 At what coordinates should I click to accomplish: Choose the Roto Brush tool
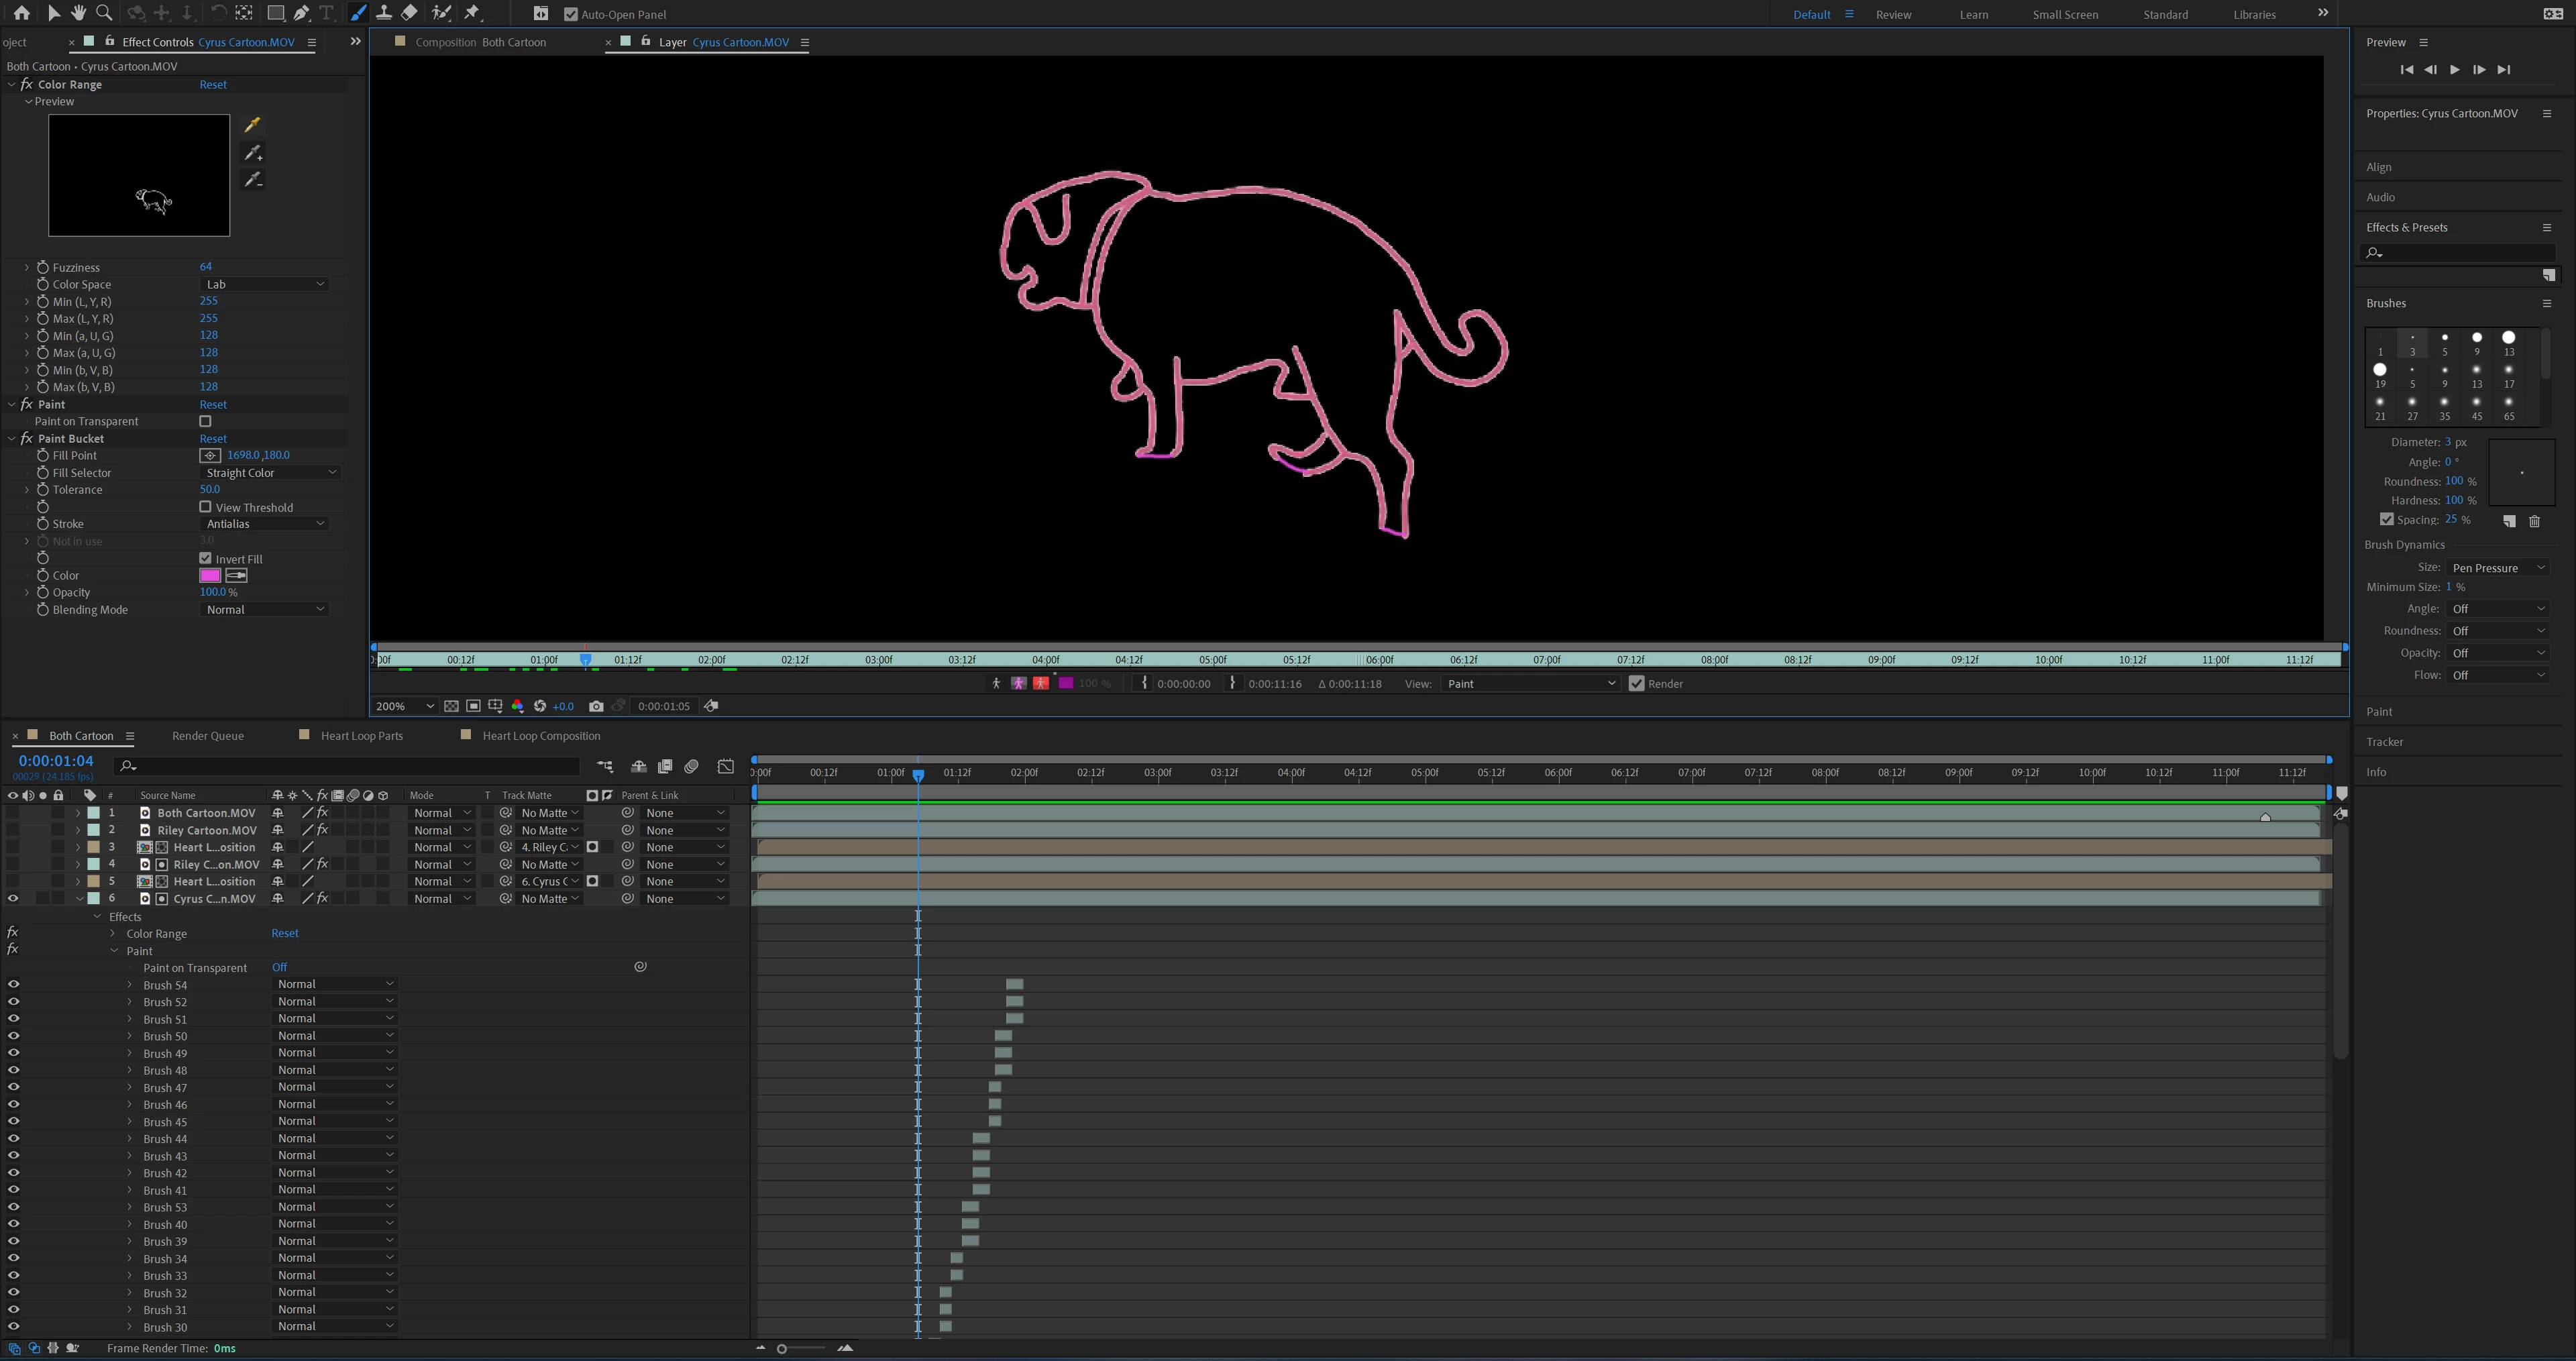point(441,13)
